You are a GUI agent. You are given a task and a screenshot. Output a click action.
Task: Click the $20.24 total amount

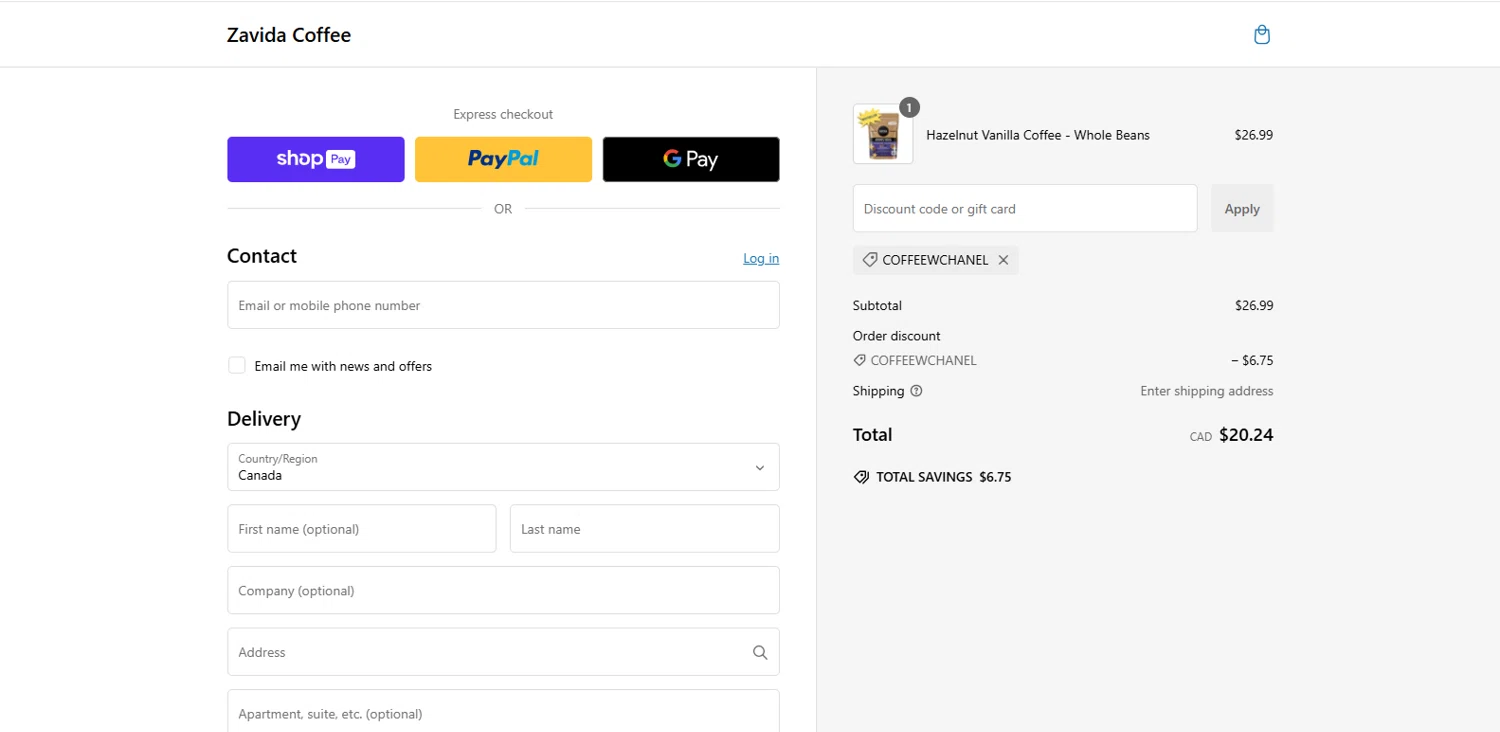pos(1246,435)
